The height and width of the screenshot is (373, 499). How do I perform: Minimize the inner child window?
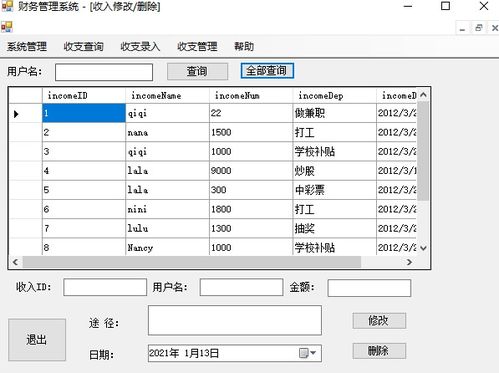point(462,28)
